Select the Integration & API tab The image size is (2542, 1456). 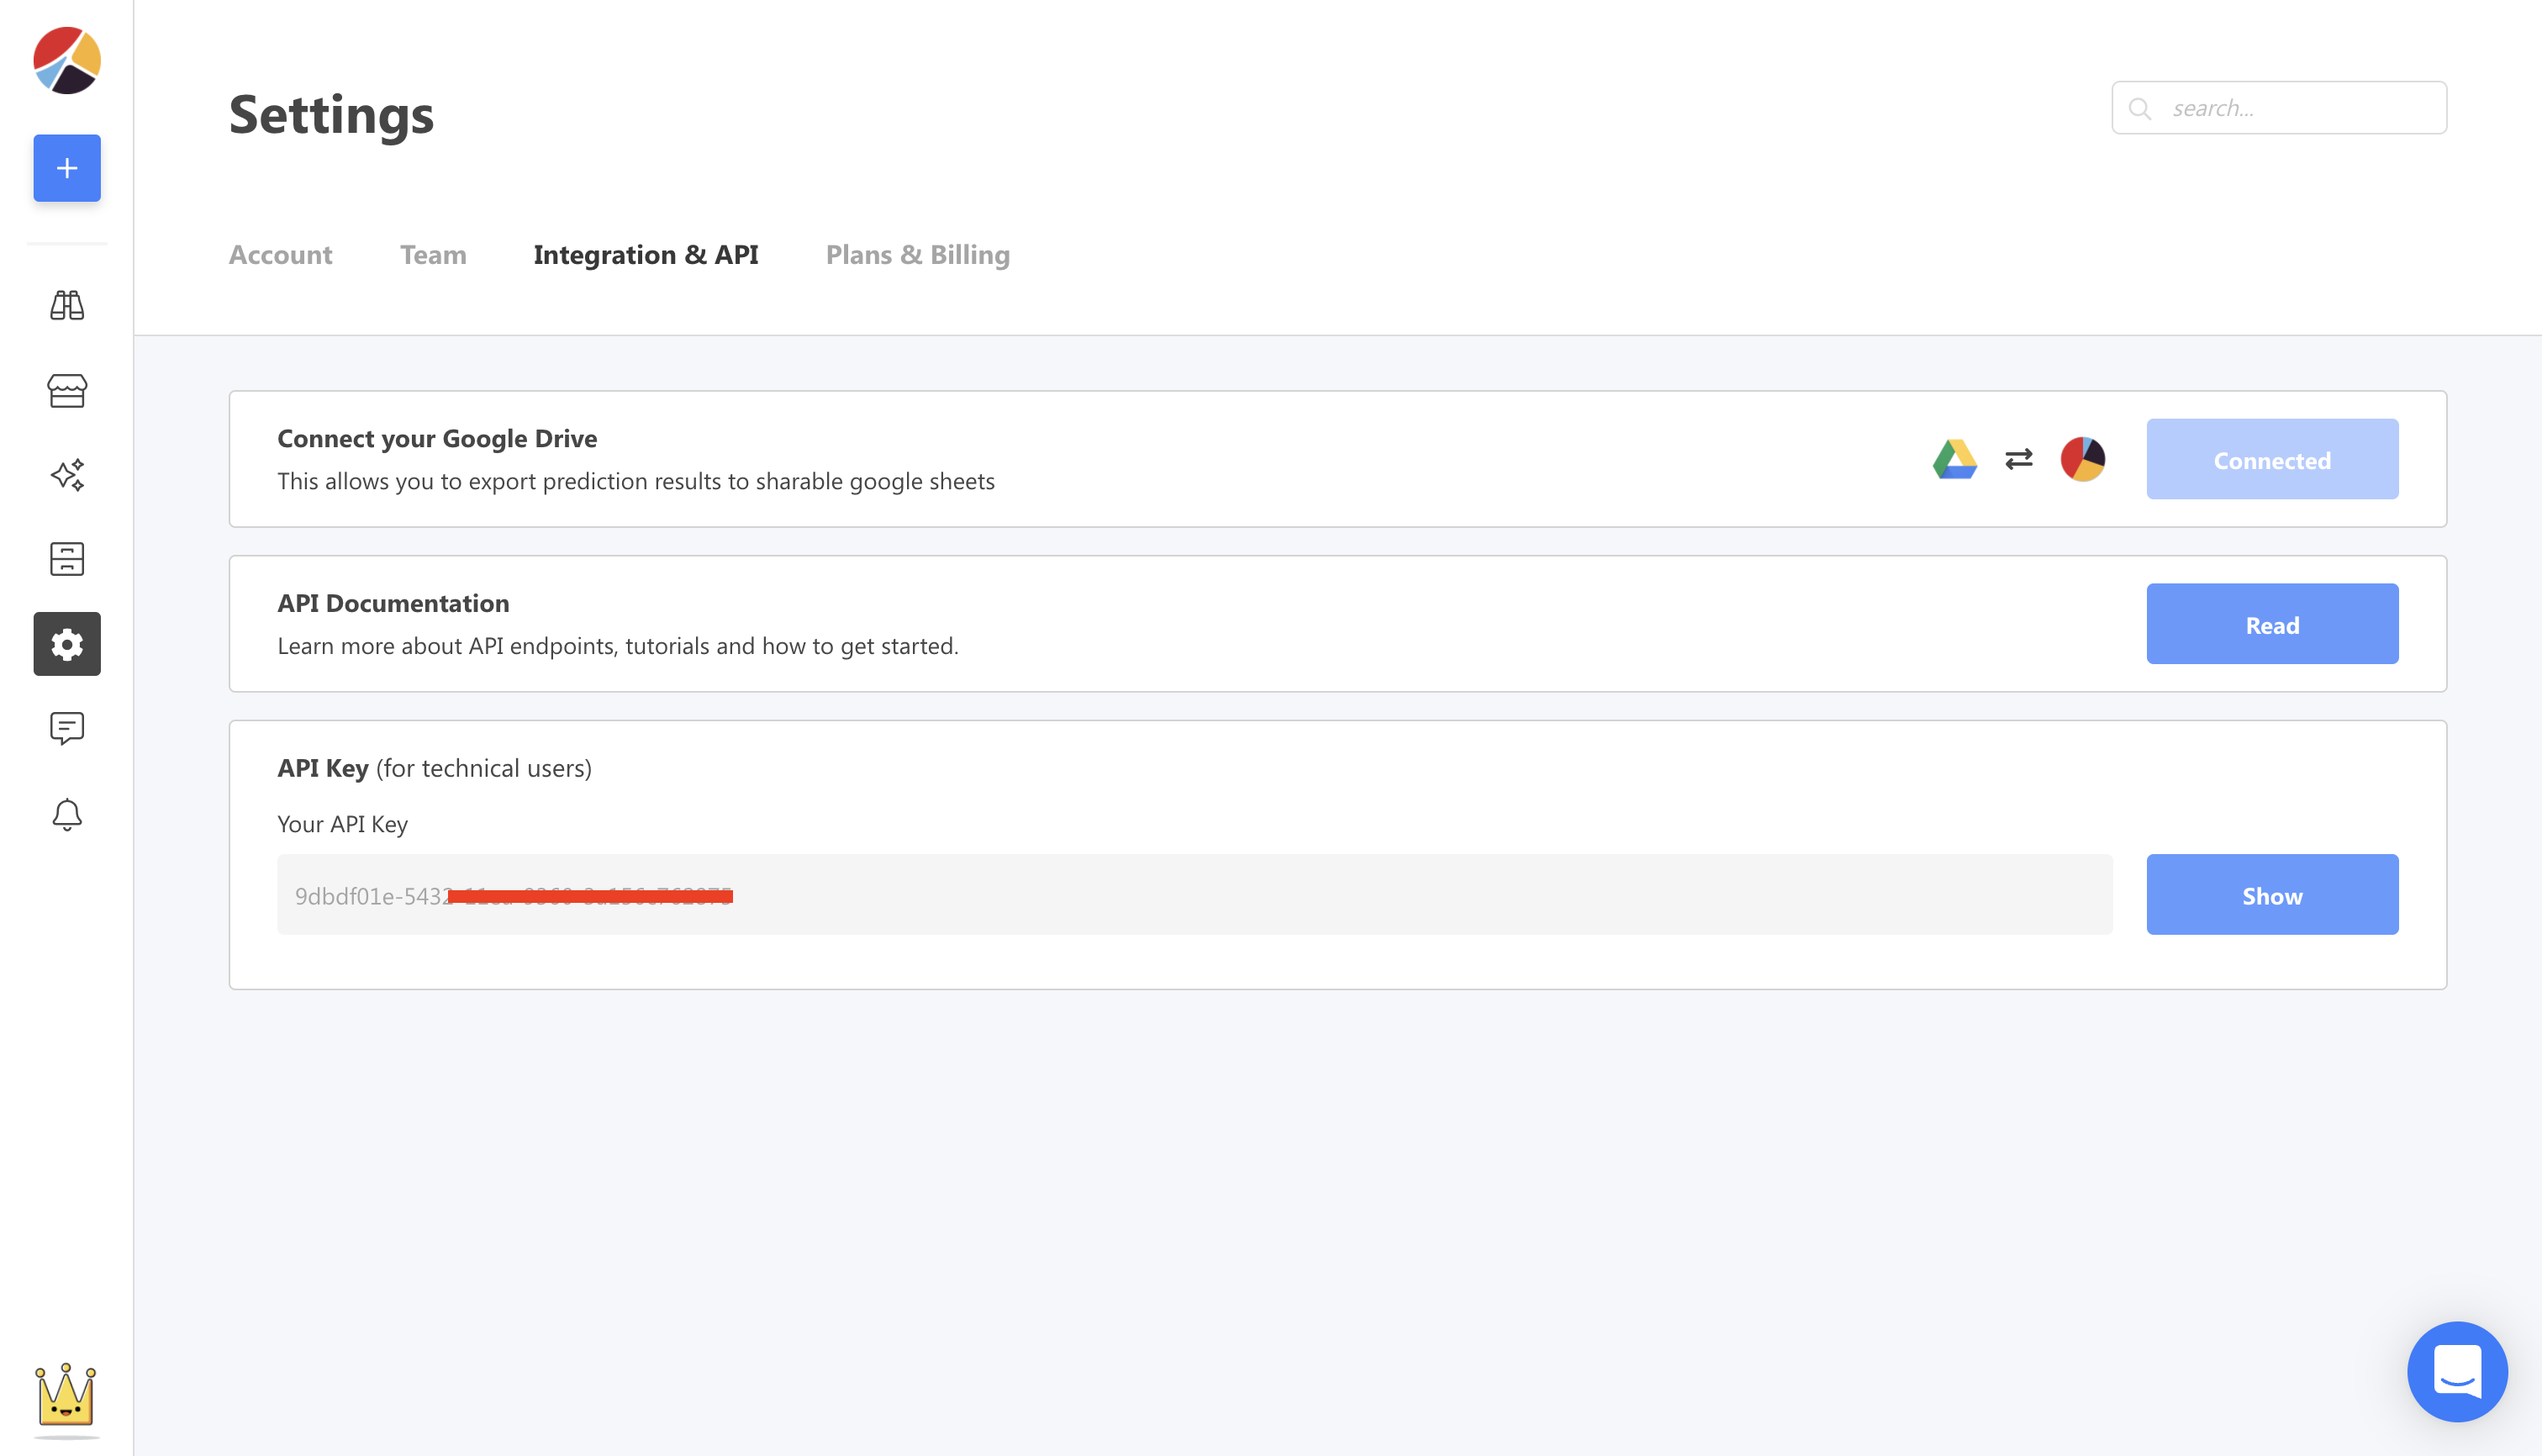646,255
